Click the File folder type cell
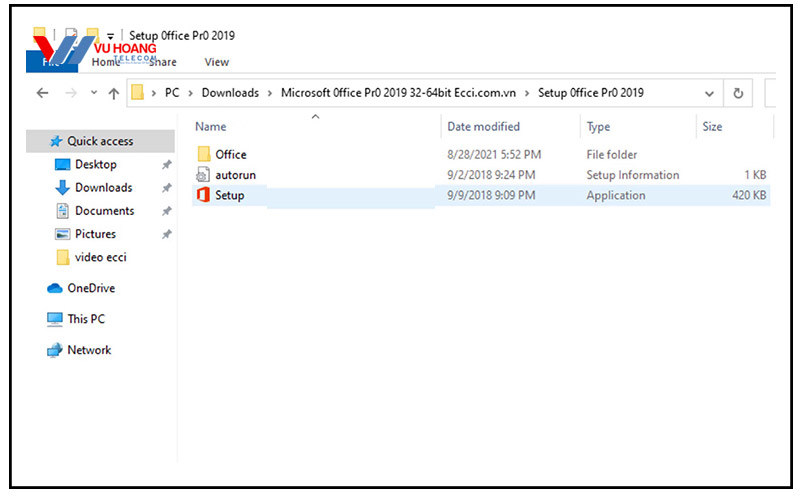800x500 pixels. (x=612, y=155)
